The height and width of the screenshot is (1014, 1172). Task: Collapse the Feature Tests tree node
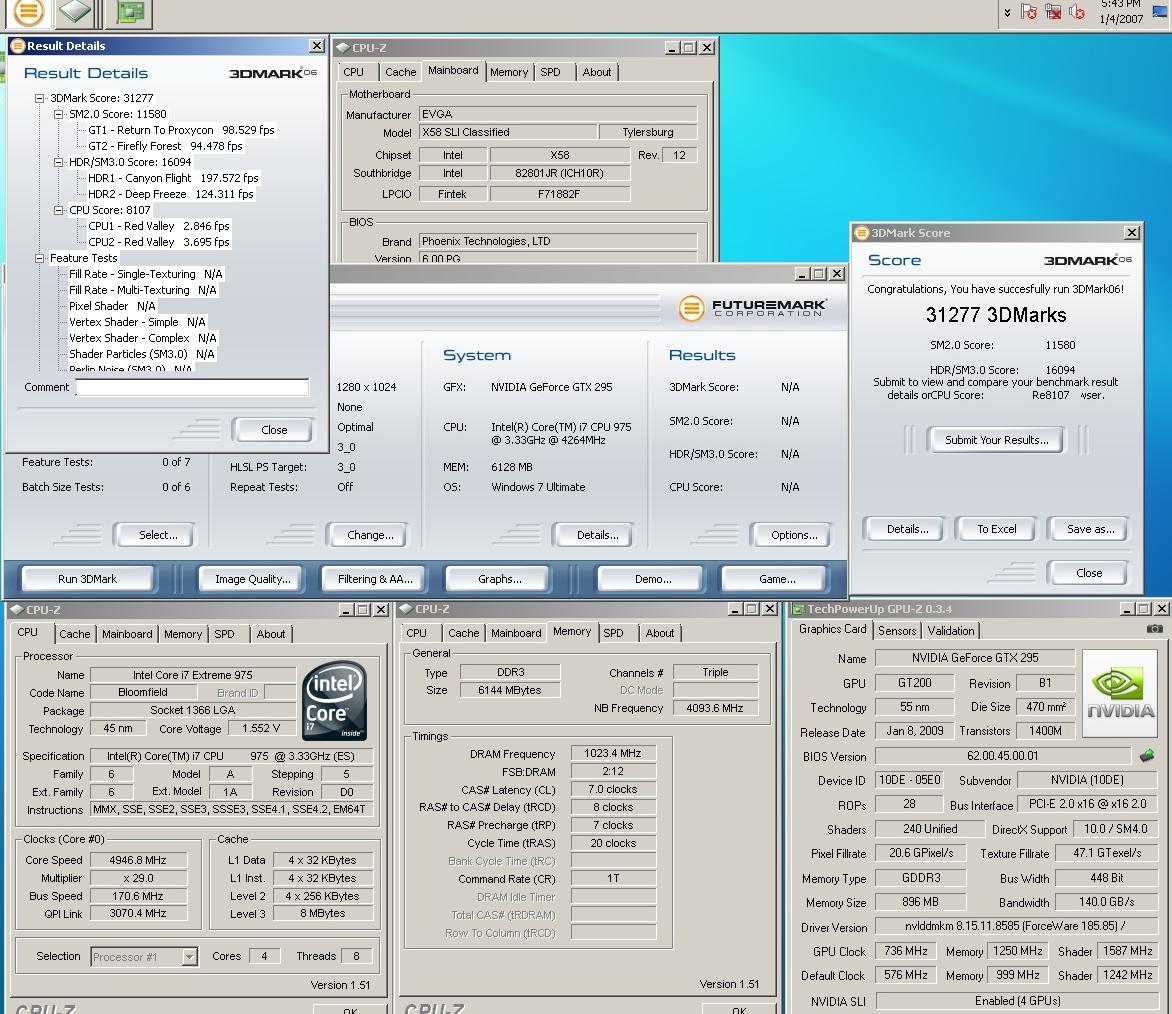pos(40,258)
